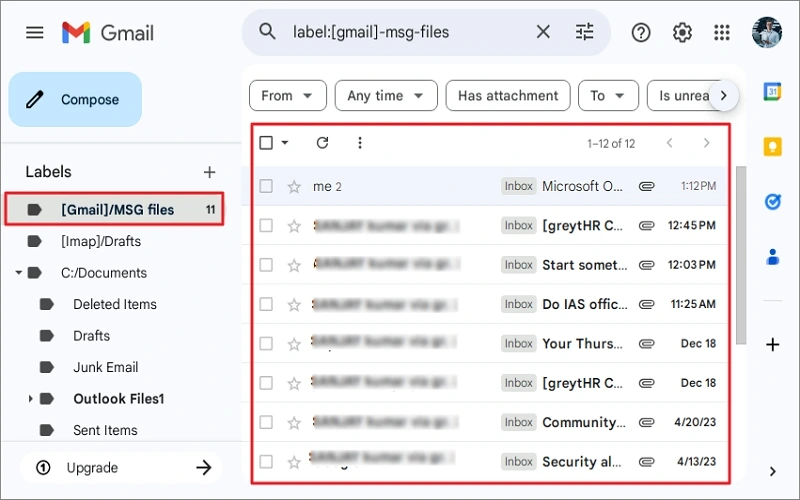Select the 12:45 PM email checkbox

pos(266,226)
